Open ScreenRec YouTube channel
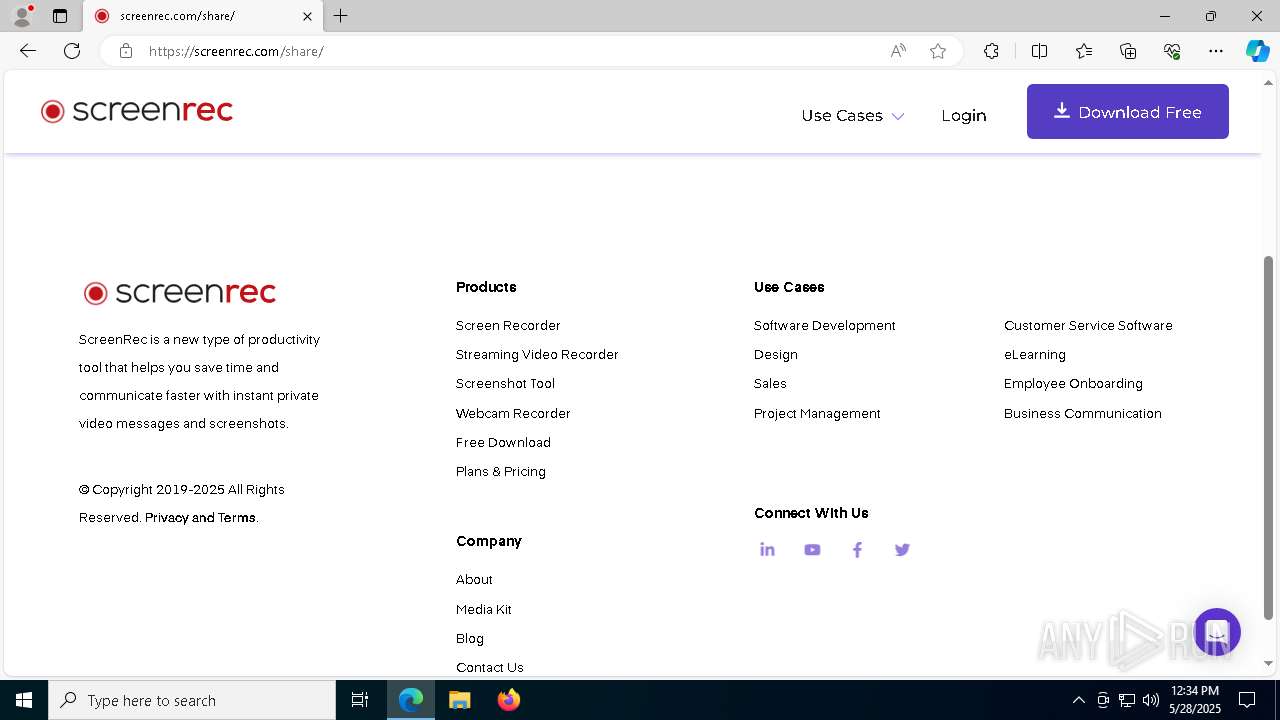1280x720 pixels. click(812, 550)
